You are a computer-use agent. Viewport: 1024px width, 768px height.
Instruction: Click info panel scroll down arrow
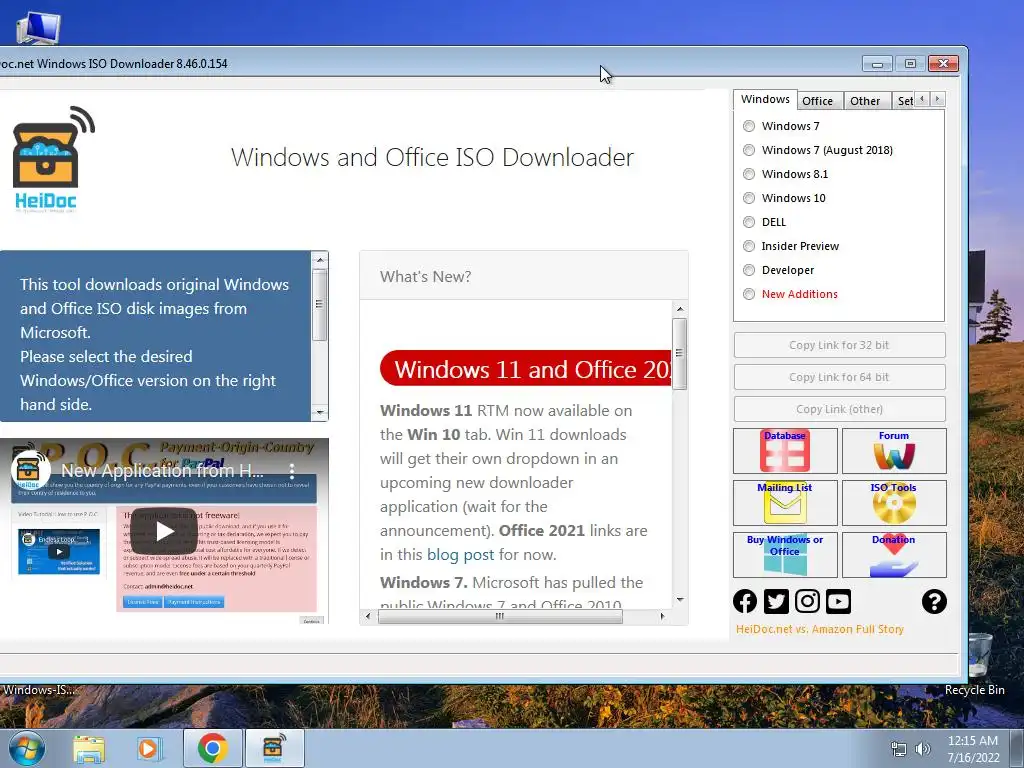(x=319, y=412)
